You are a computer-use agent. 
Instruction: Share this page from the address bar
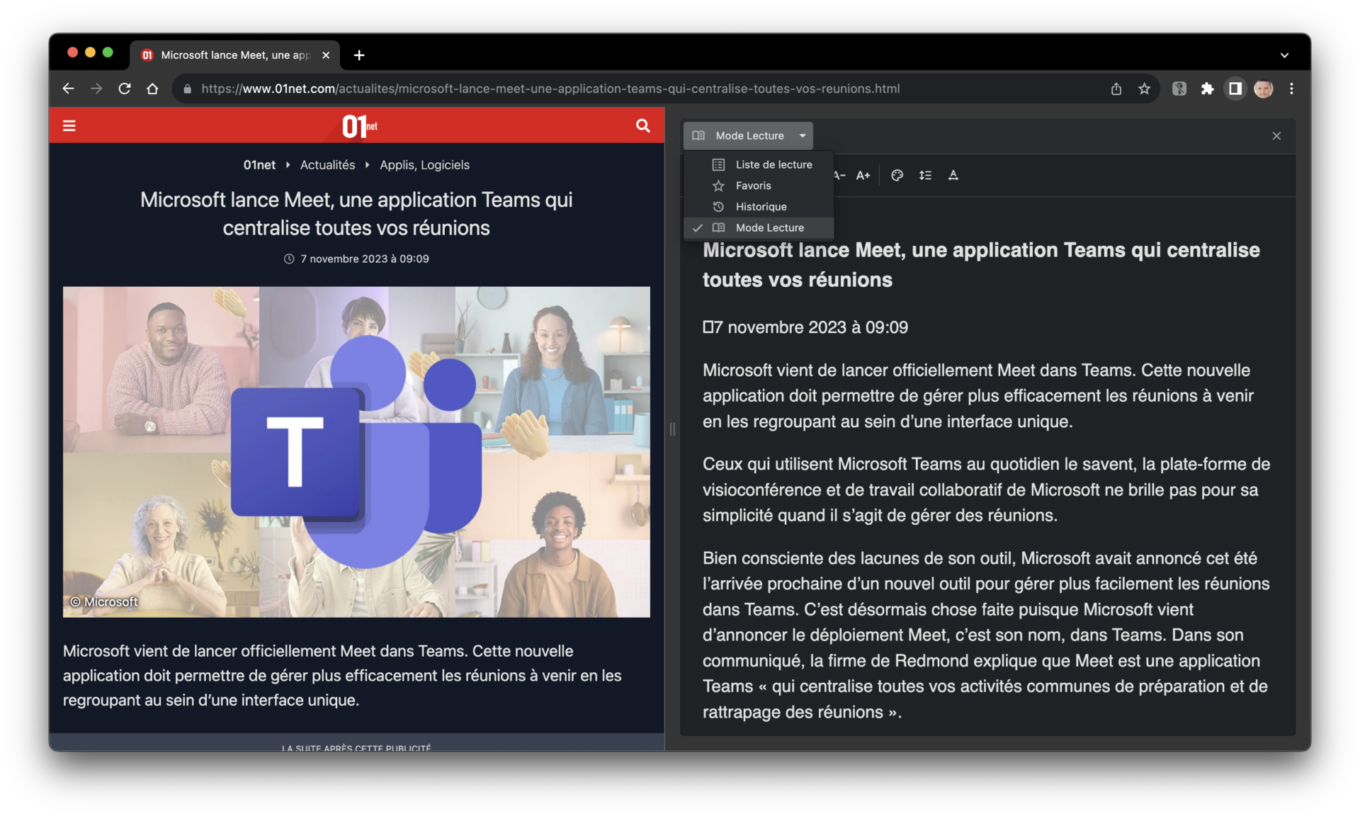click(x=1116, y=88)
